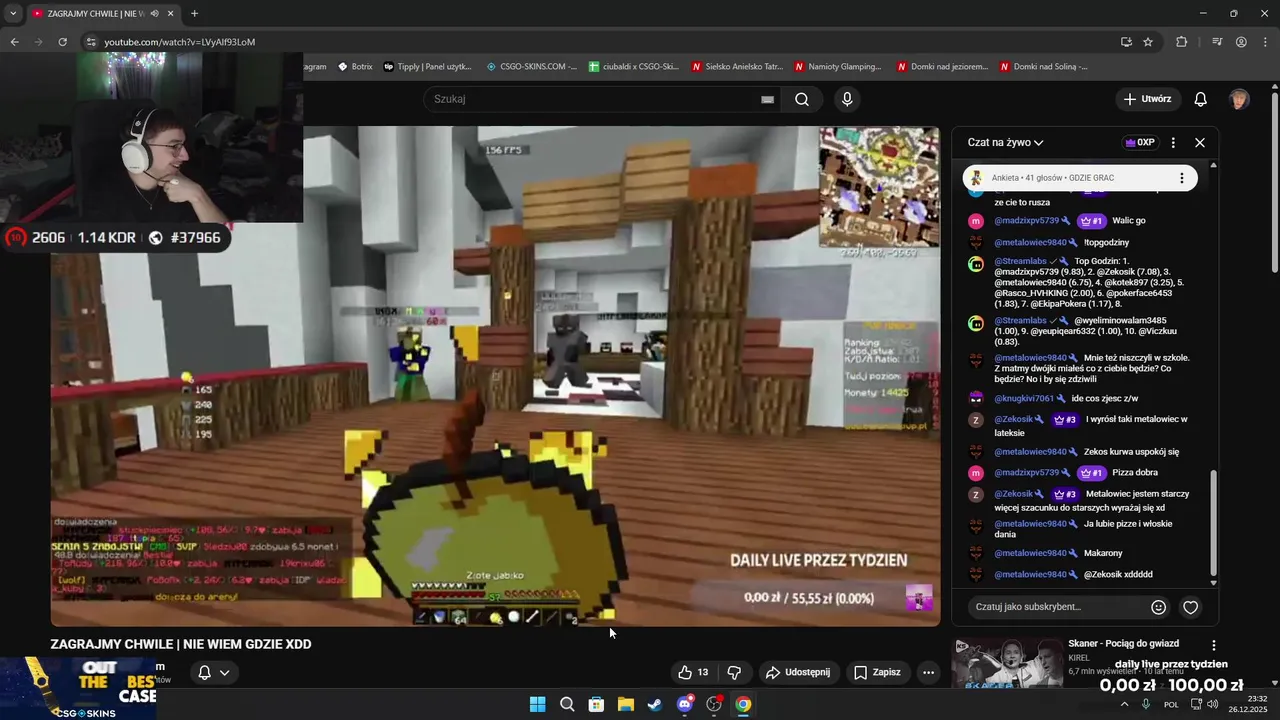Open more actions ellipsis under video
This screenshot has height=720, width=1280.
928,672
